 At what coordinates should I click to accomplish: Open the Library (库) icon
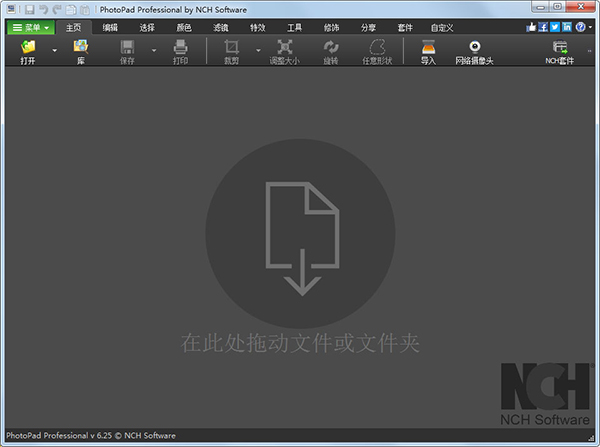point(80,48)
